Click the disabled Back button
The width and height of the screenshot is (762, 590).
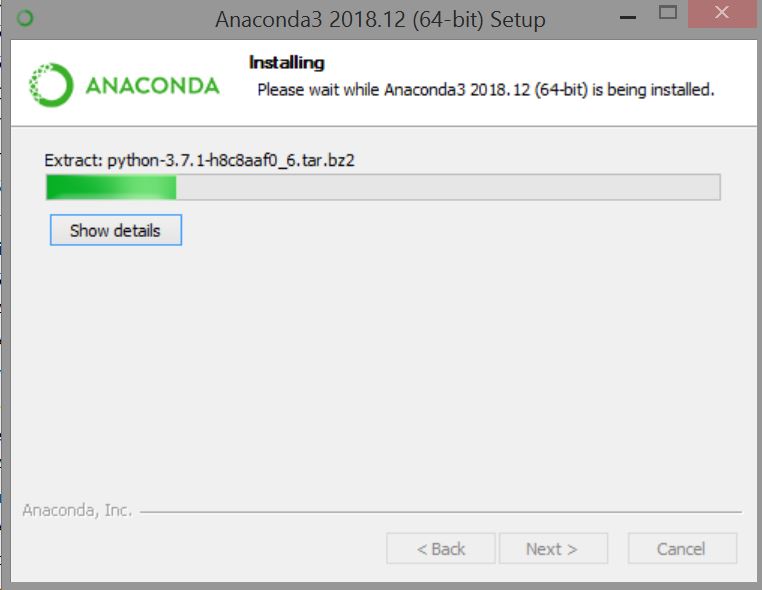coord(441,549)
